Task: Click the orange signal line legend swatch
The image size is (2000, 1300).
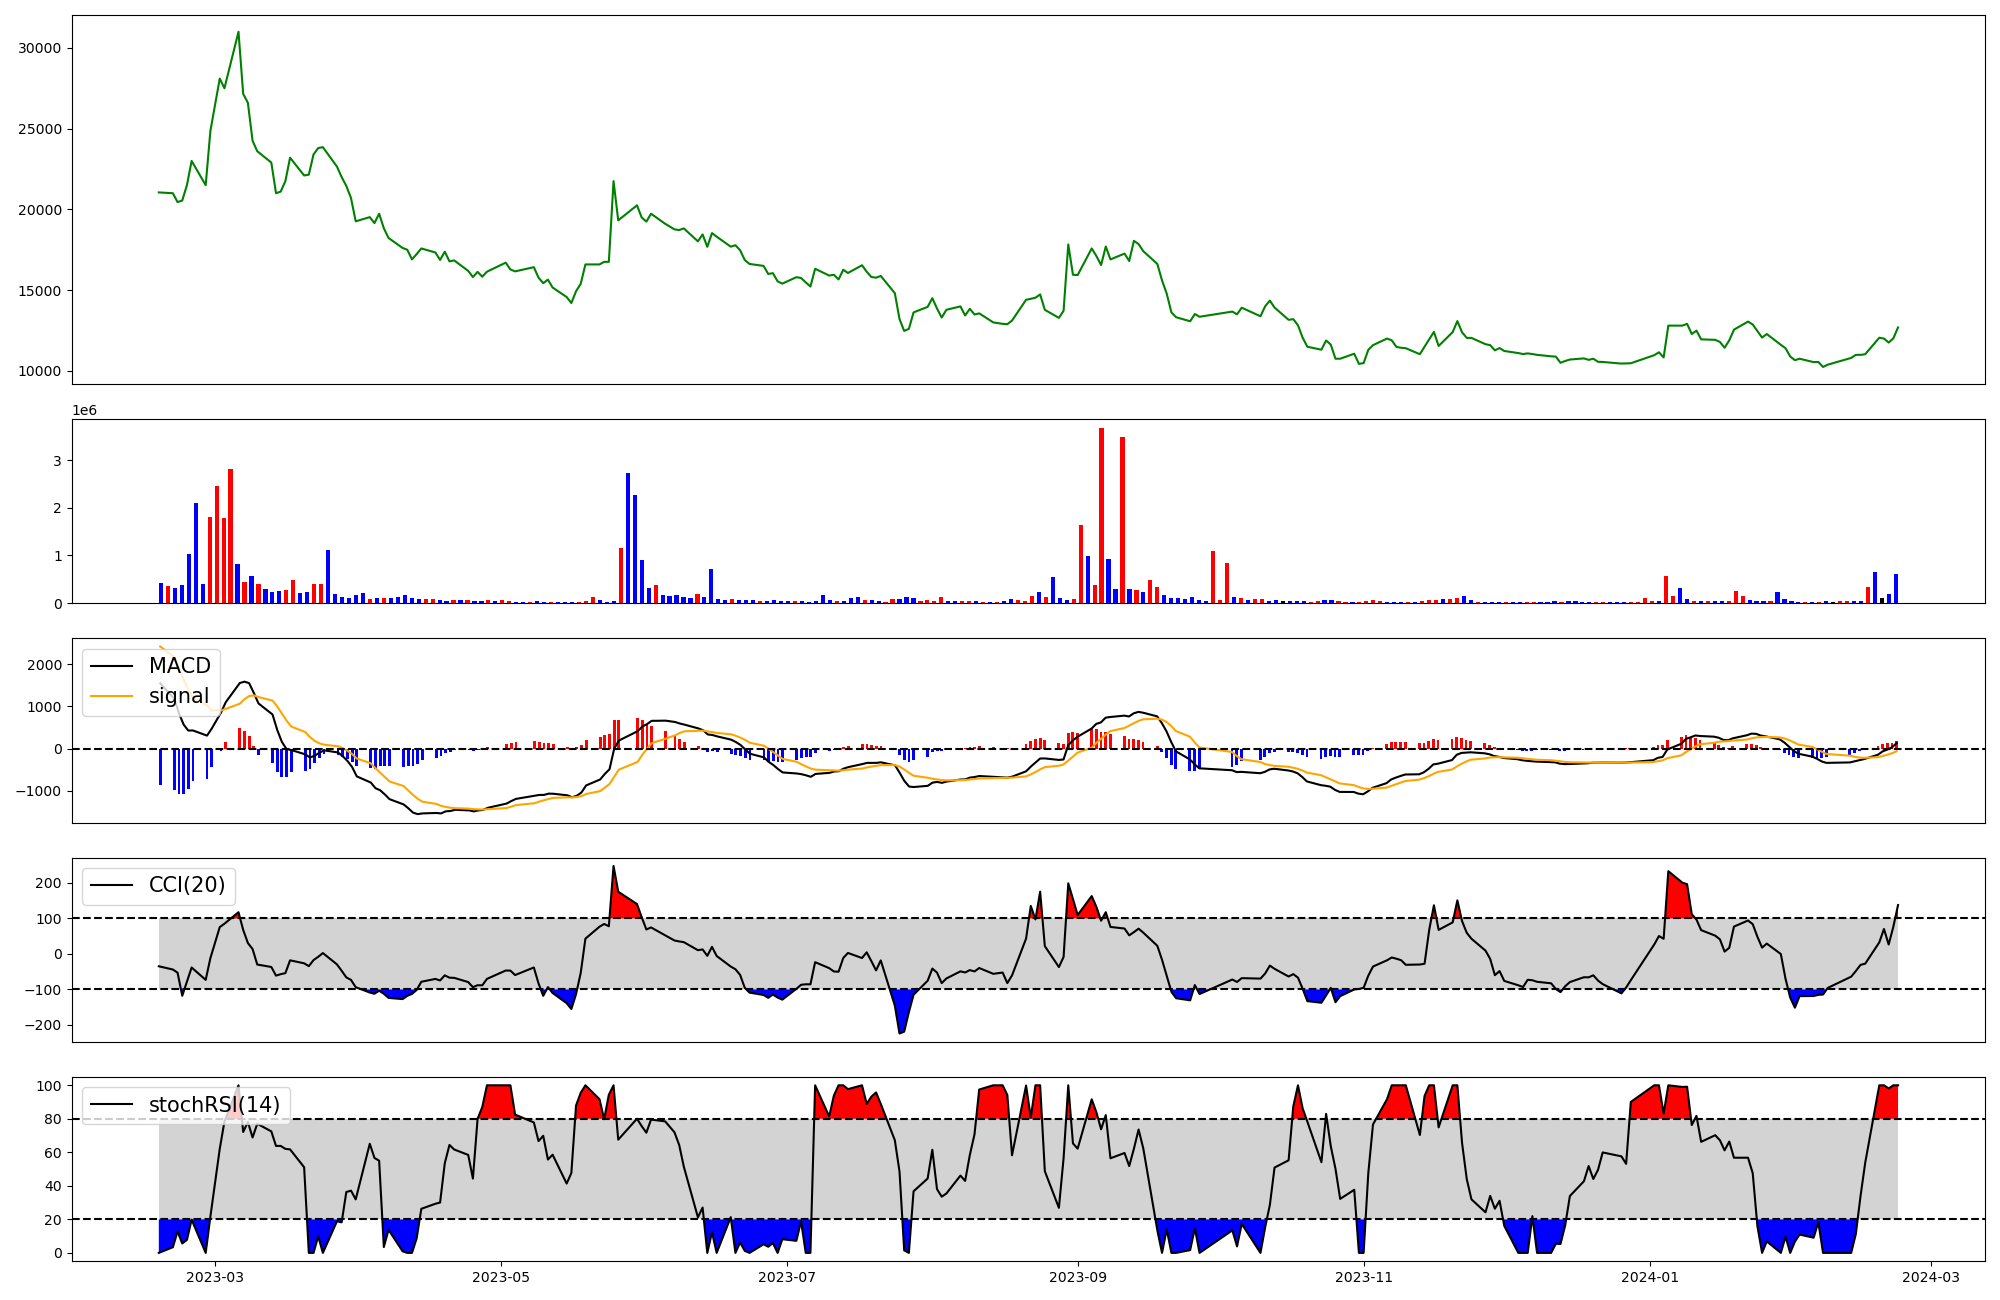Action: click(x=111, y=696)
